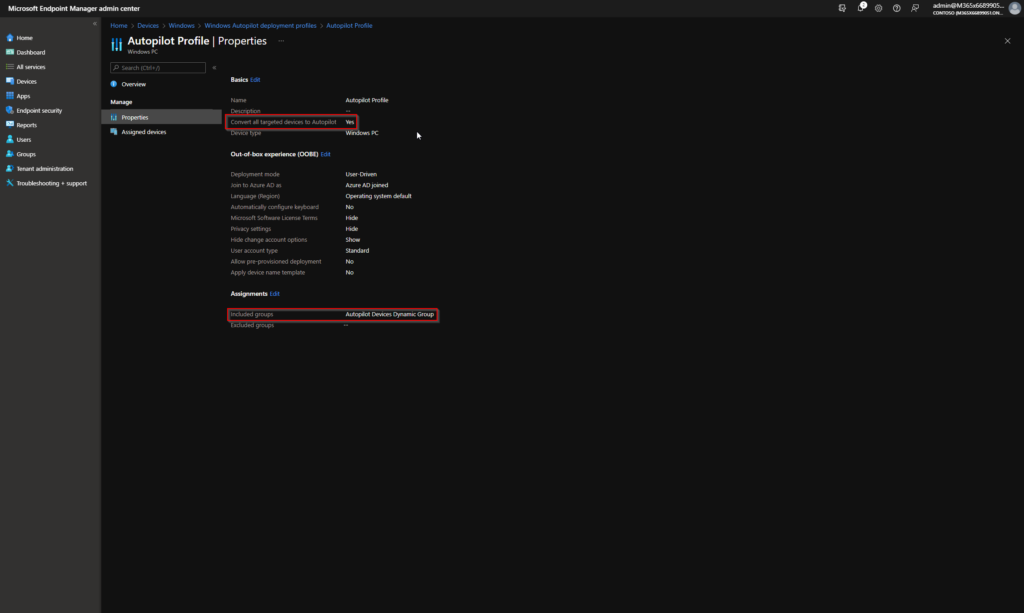Click the Properties menu icon
The image size is (1024, 613).
click(114, 118)
